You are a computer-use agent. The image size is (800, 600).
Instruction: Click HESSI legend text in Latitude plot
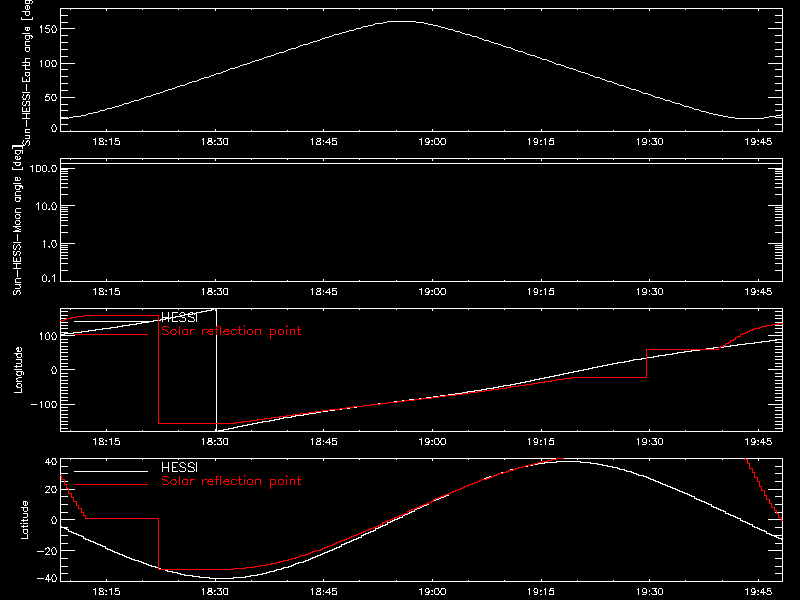pyautogui.click(x=179, y=467)
